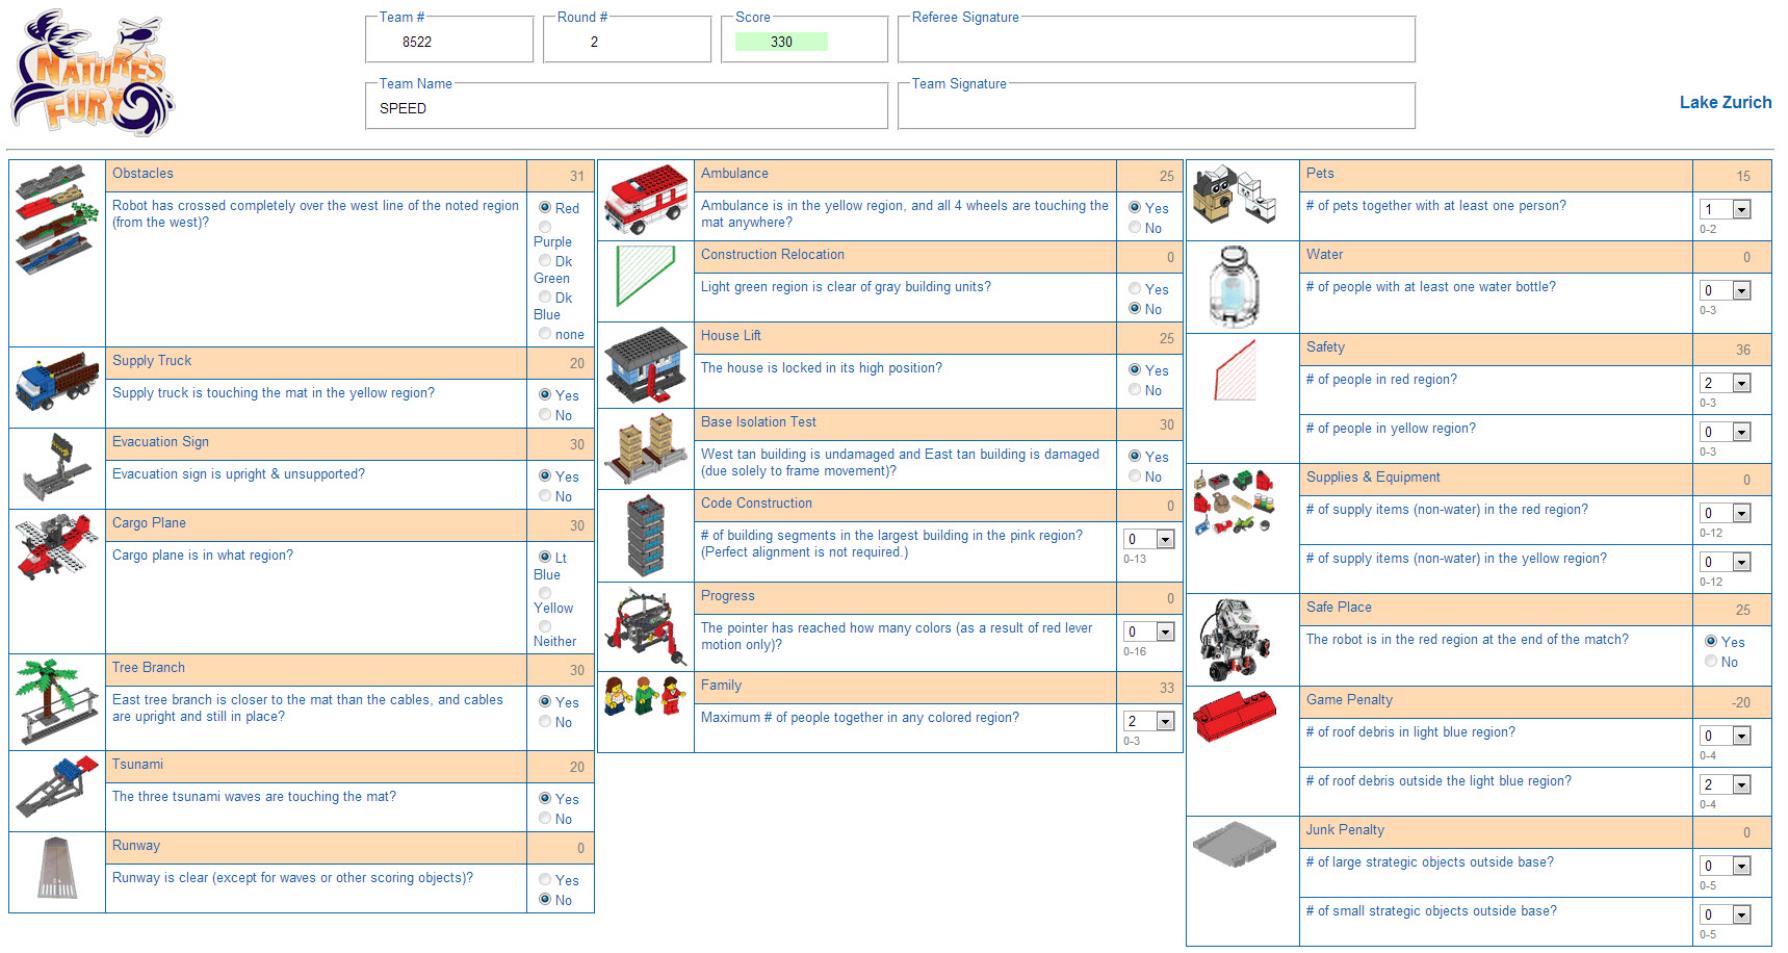Screen dimensions: 1788x953
Task: Choose Yellow region for Cargo Plane
Action: (x=545, y=593)
